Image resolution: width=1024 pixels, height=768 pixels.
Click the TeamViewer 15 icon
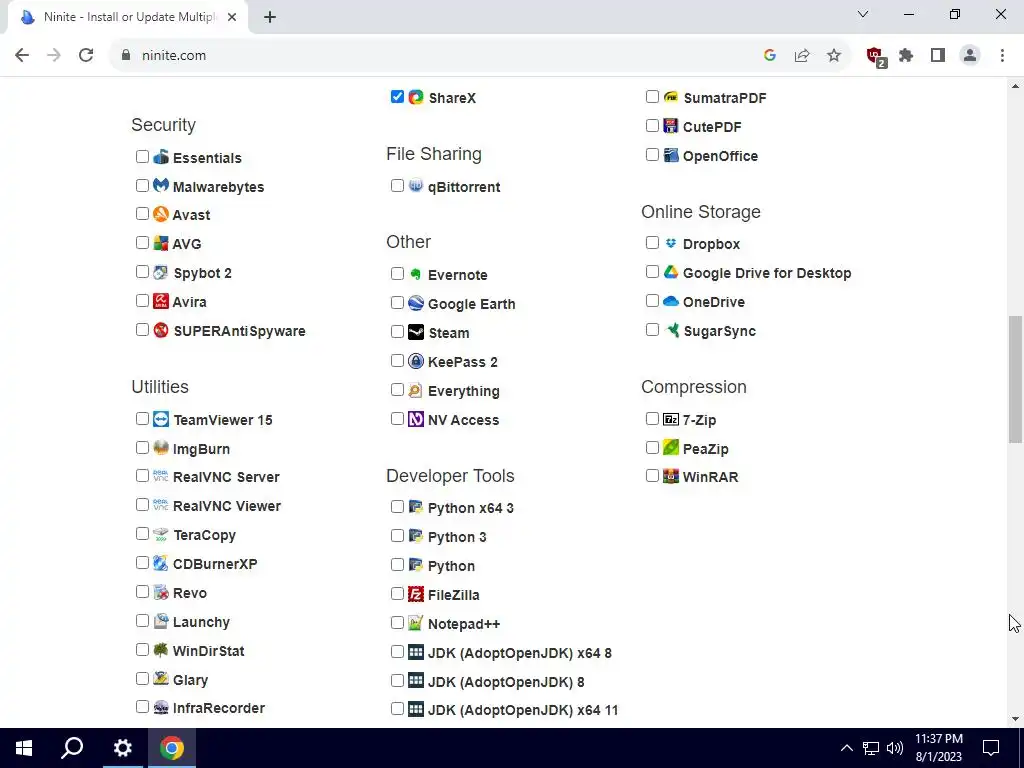161,419
